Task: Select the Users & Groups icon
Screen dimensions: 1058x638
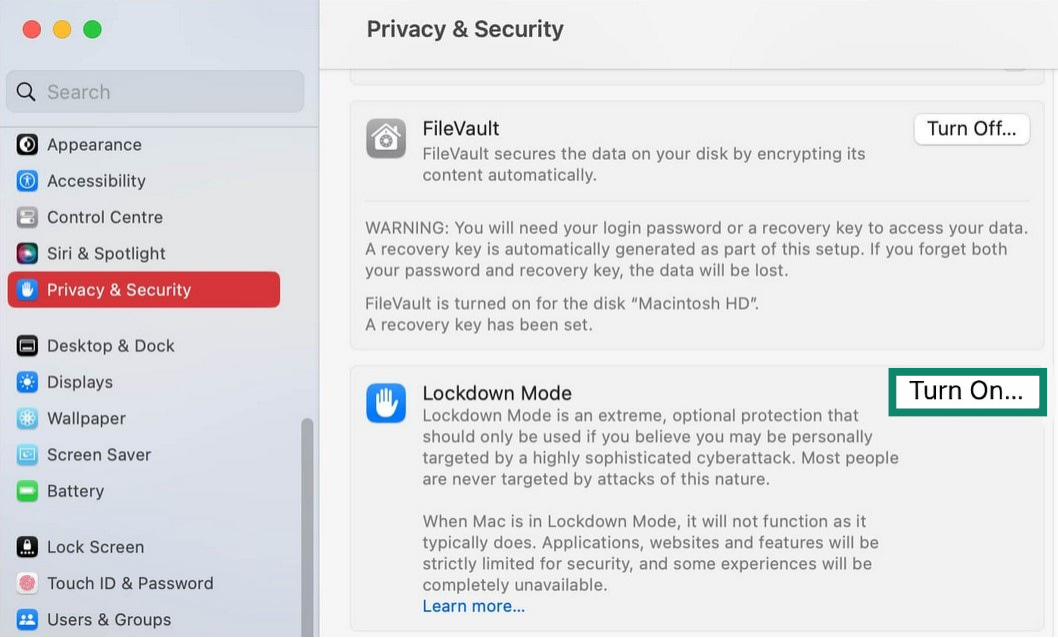Action: tap(27, 619)
